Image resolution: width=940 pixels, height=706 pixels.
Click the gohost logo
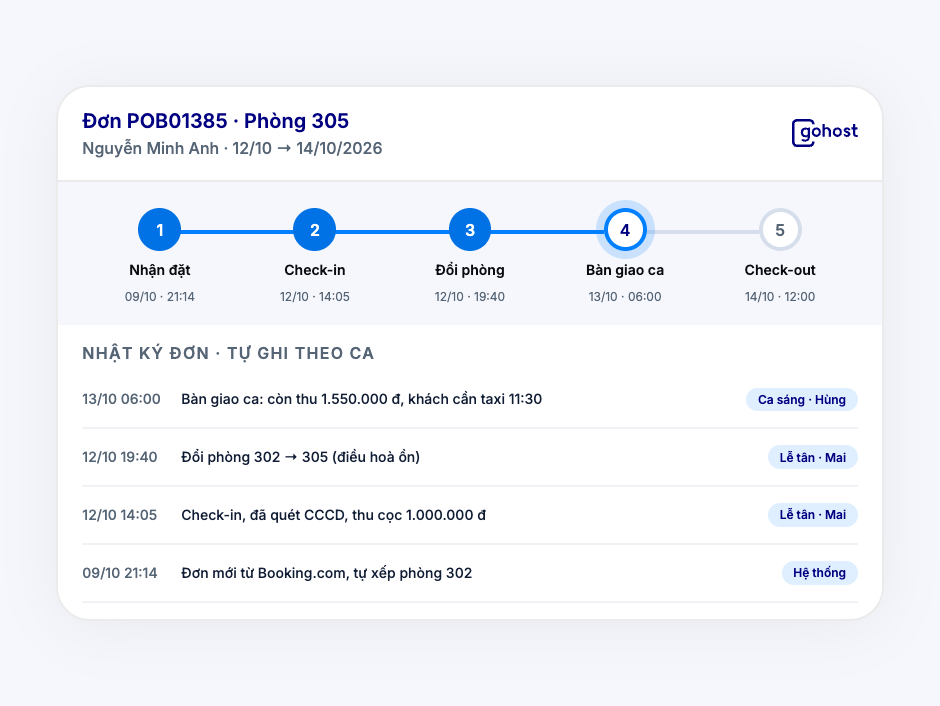click(x=825, y=132)
